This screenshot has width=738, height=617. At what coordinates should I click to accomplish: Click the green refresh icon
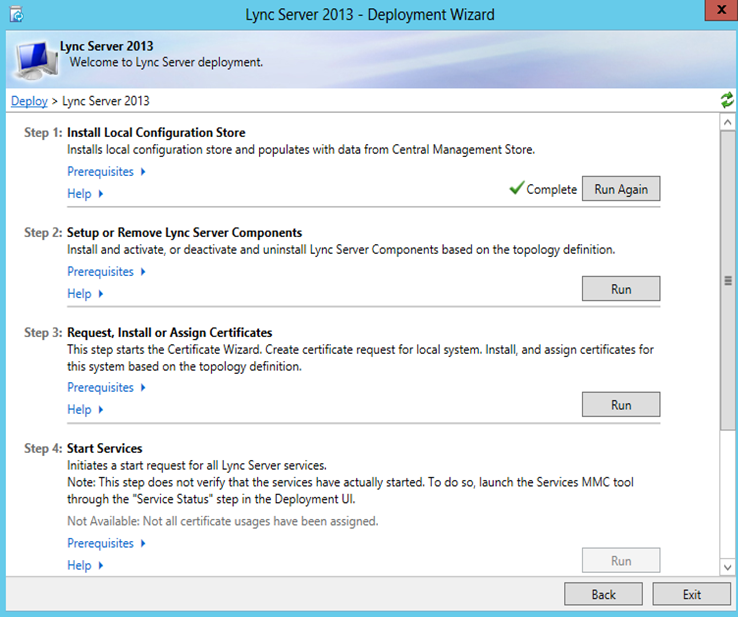tap(727, 100)
